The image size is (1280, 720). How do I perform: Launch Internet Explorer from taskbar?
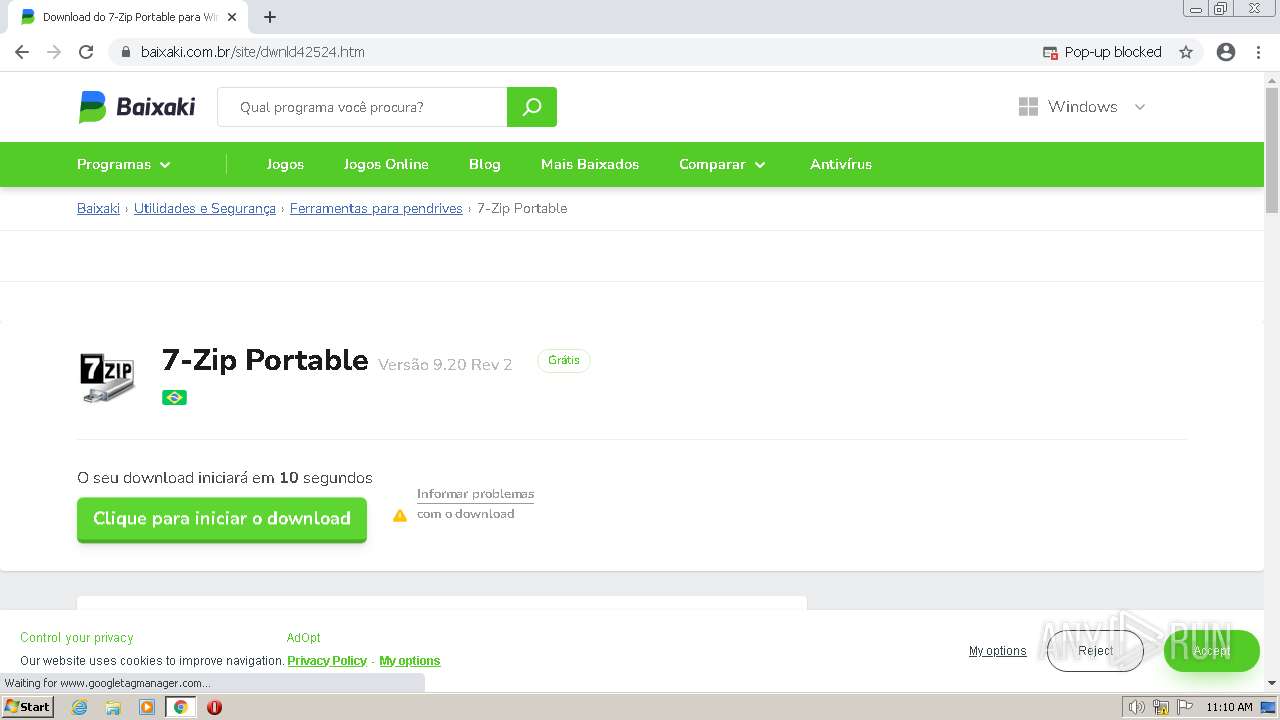(79, 707)
